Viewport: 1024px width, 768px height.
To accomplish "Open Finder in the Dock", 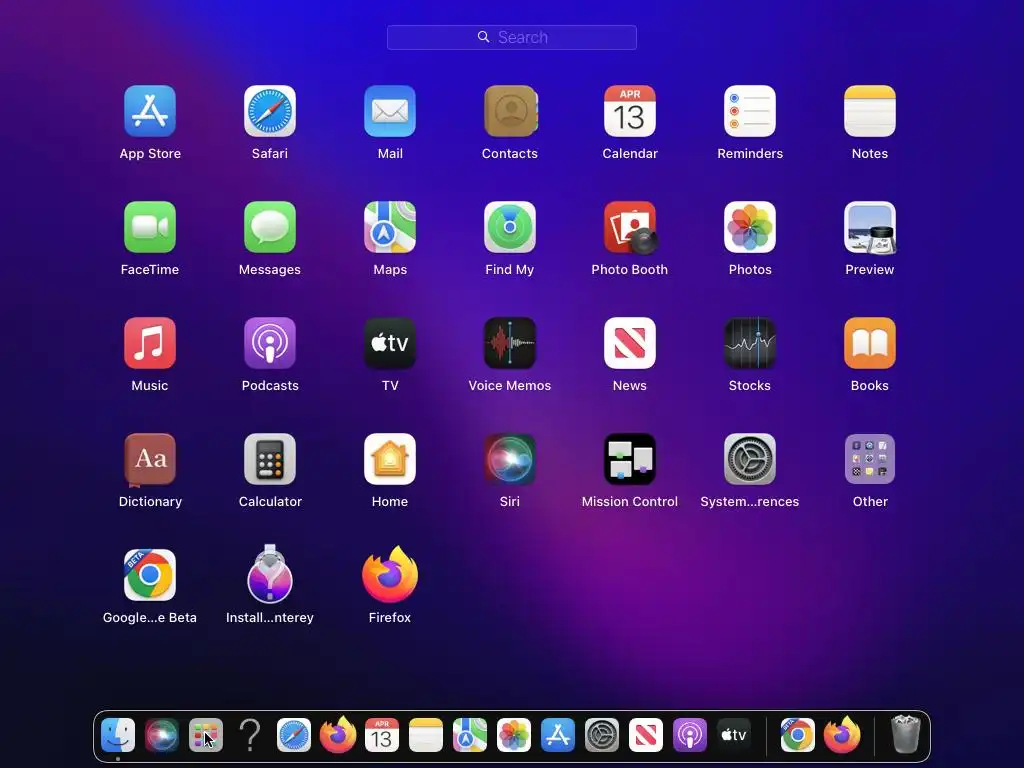I will pos(118,735).
